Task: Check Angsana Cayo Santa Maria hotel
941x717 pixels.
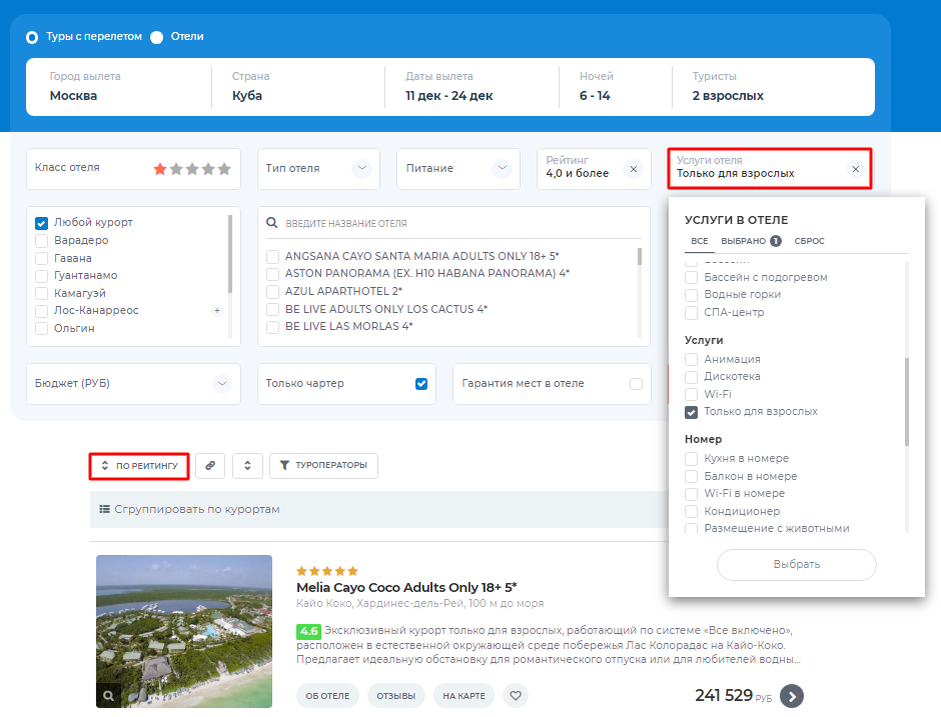Action: coord(272,257)
